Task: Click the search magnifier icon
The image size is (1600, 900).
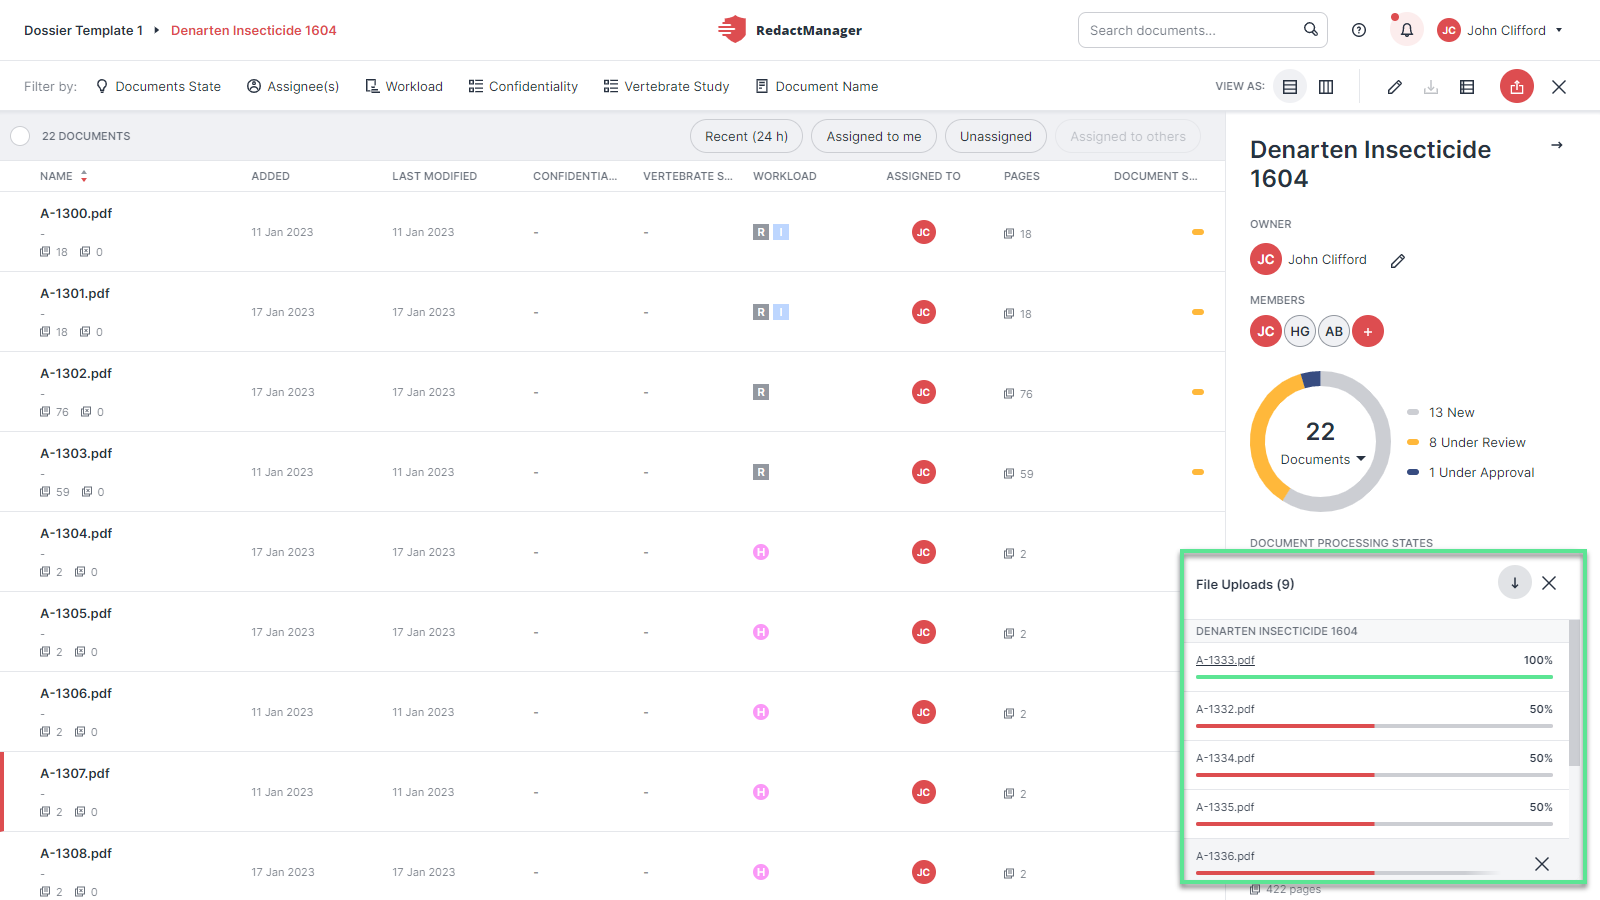Action: point(1310,29)
